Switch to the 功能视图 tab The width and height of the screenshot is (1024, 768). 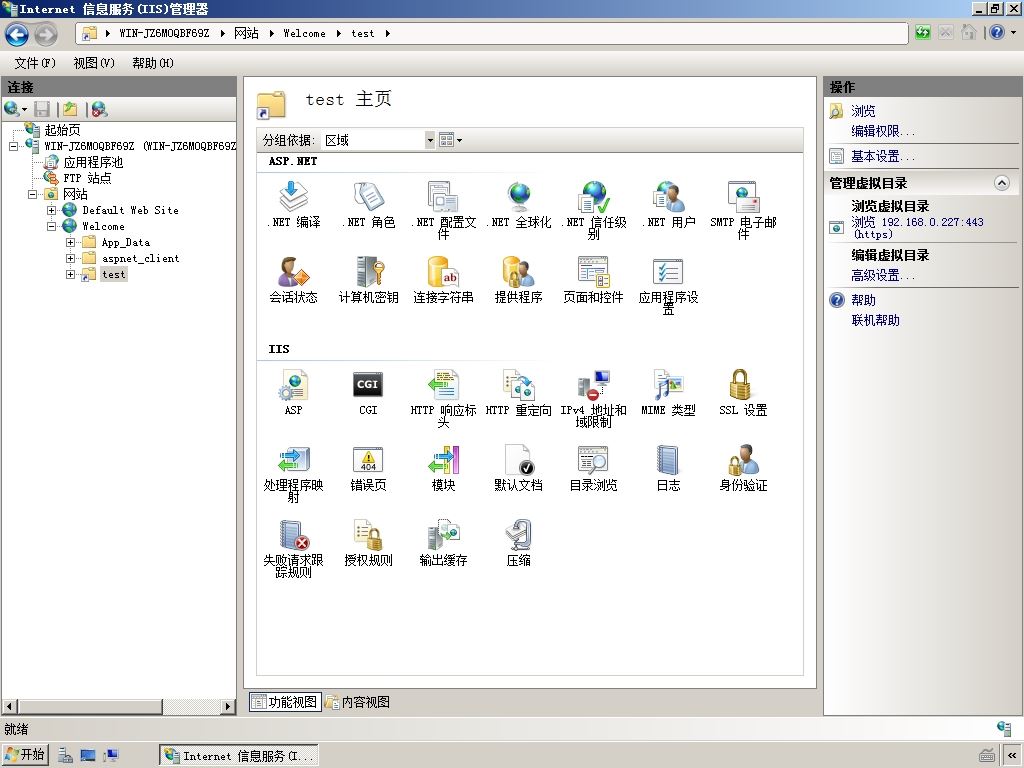pos(285,702)
